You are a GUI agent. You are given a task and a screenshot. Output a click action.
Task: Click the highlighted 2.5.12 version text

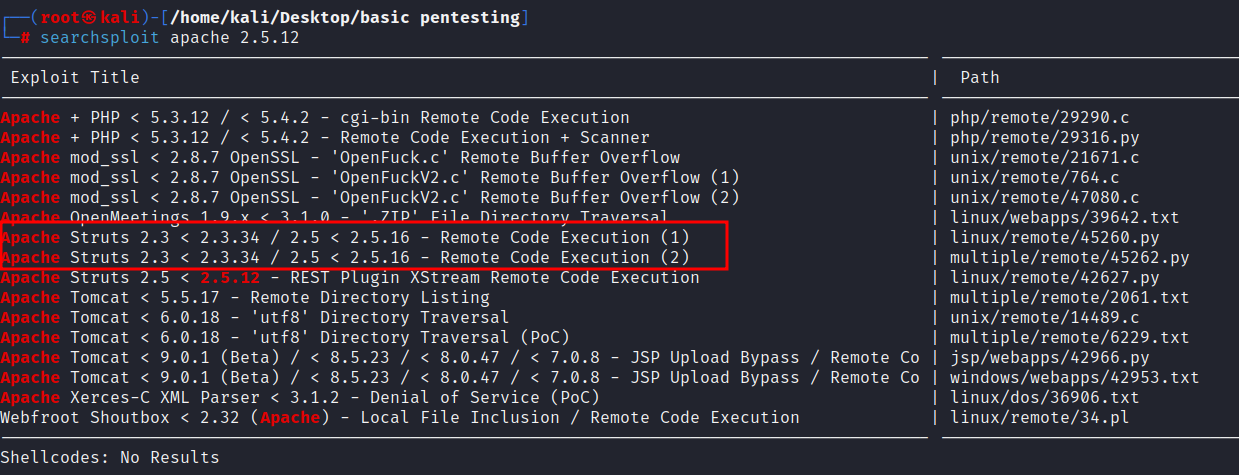230,277
